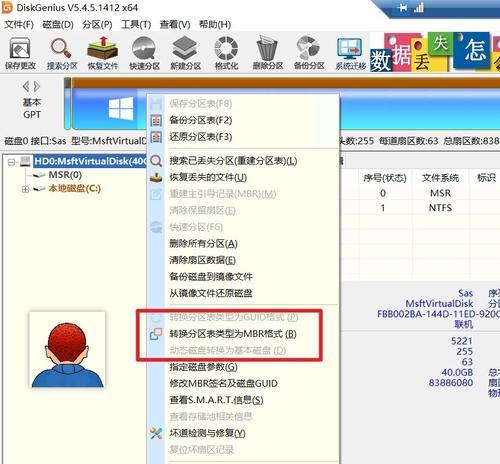Image resolution: width=500 pixels, height=464 pixels.
Task: Click the 删除分区 trash icon
Action: click(268, 53)
